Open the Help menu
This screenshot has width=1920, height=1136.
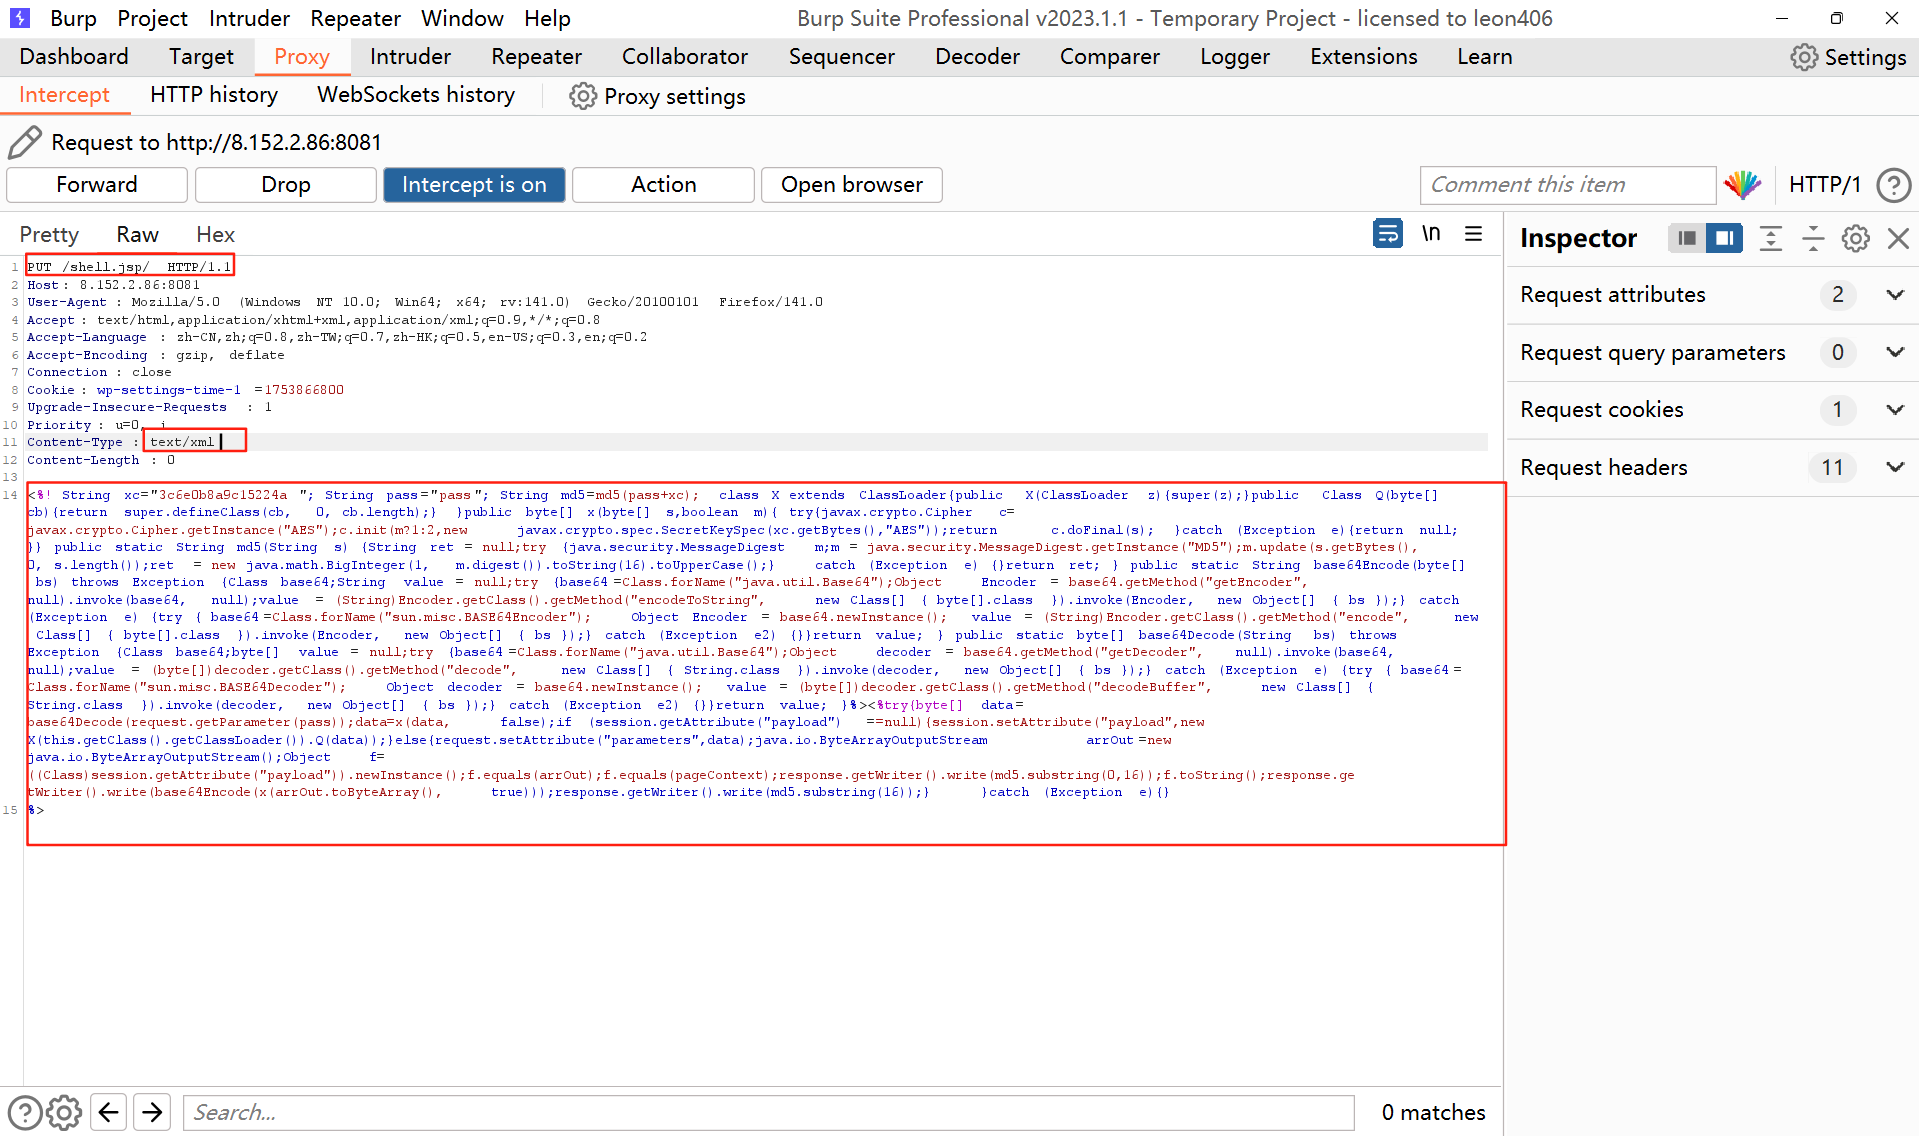tap(547, 18)
